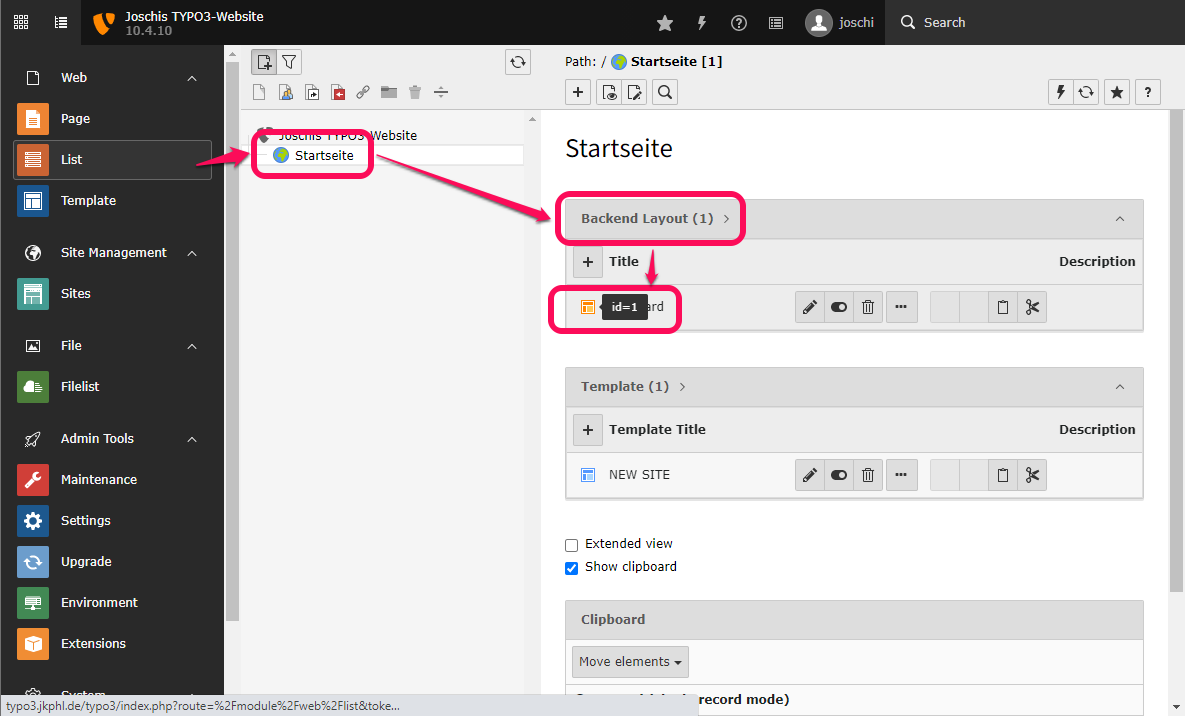Open the search record icon
Viewport: 1185px width, 716px height.
[664, 91]
